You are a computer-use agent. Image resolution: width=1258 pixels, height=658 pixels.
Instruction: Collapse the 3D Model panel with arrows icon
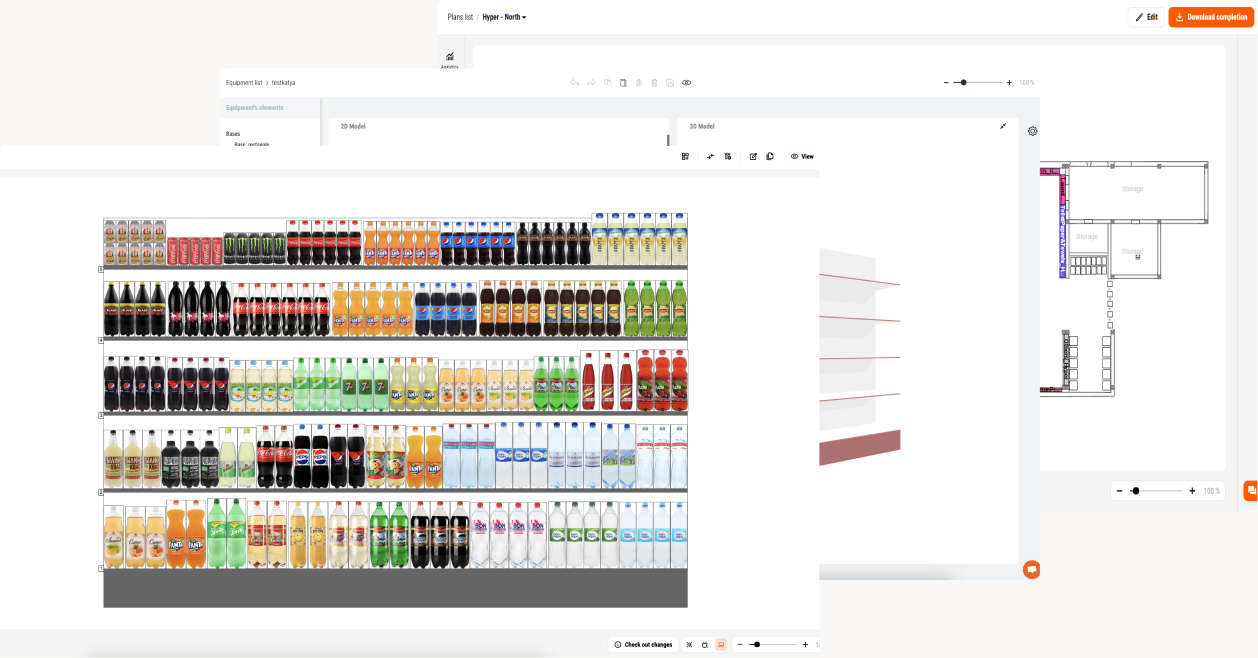[x=1003, y=126]
